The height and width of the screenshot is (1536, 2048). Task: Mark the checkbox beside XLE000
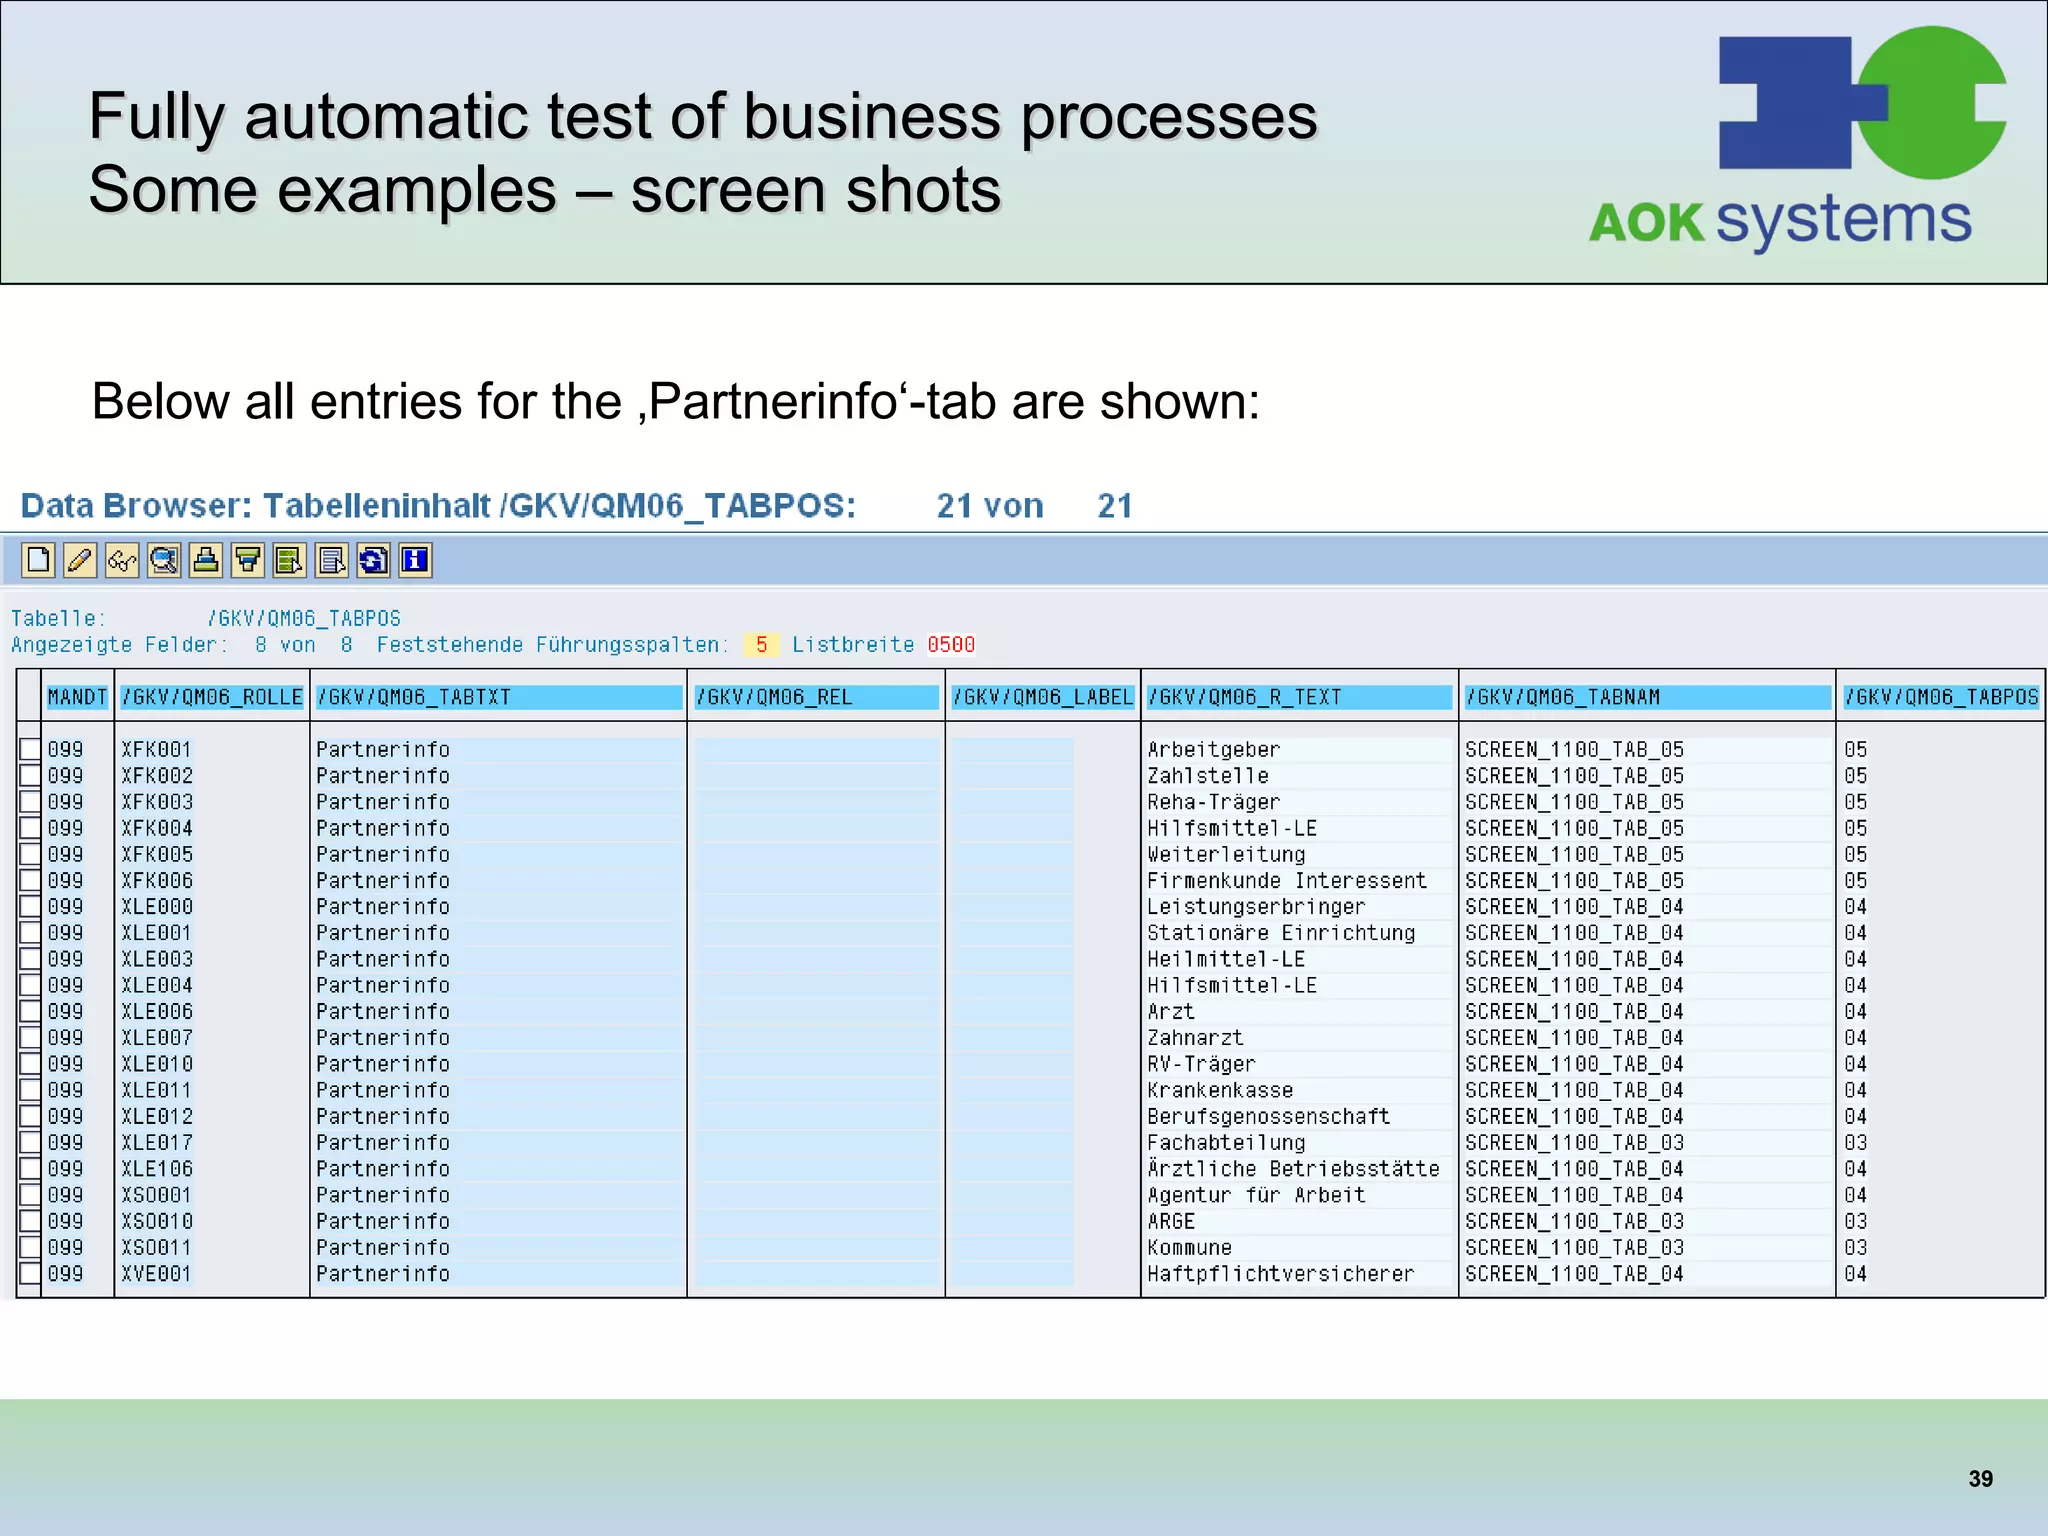coord(30,906)
